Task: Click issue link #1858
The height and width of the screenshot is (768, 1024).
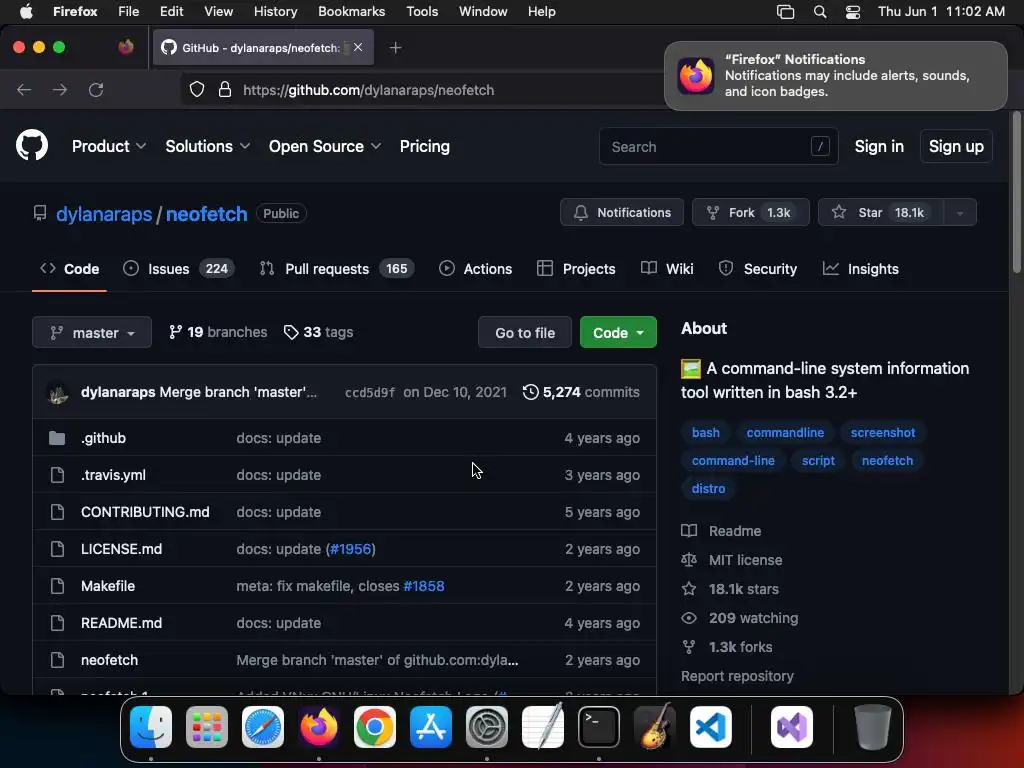Action: tap(424, 586)
